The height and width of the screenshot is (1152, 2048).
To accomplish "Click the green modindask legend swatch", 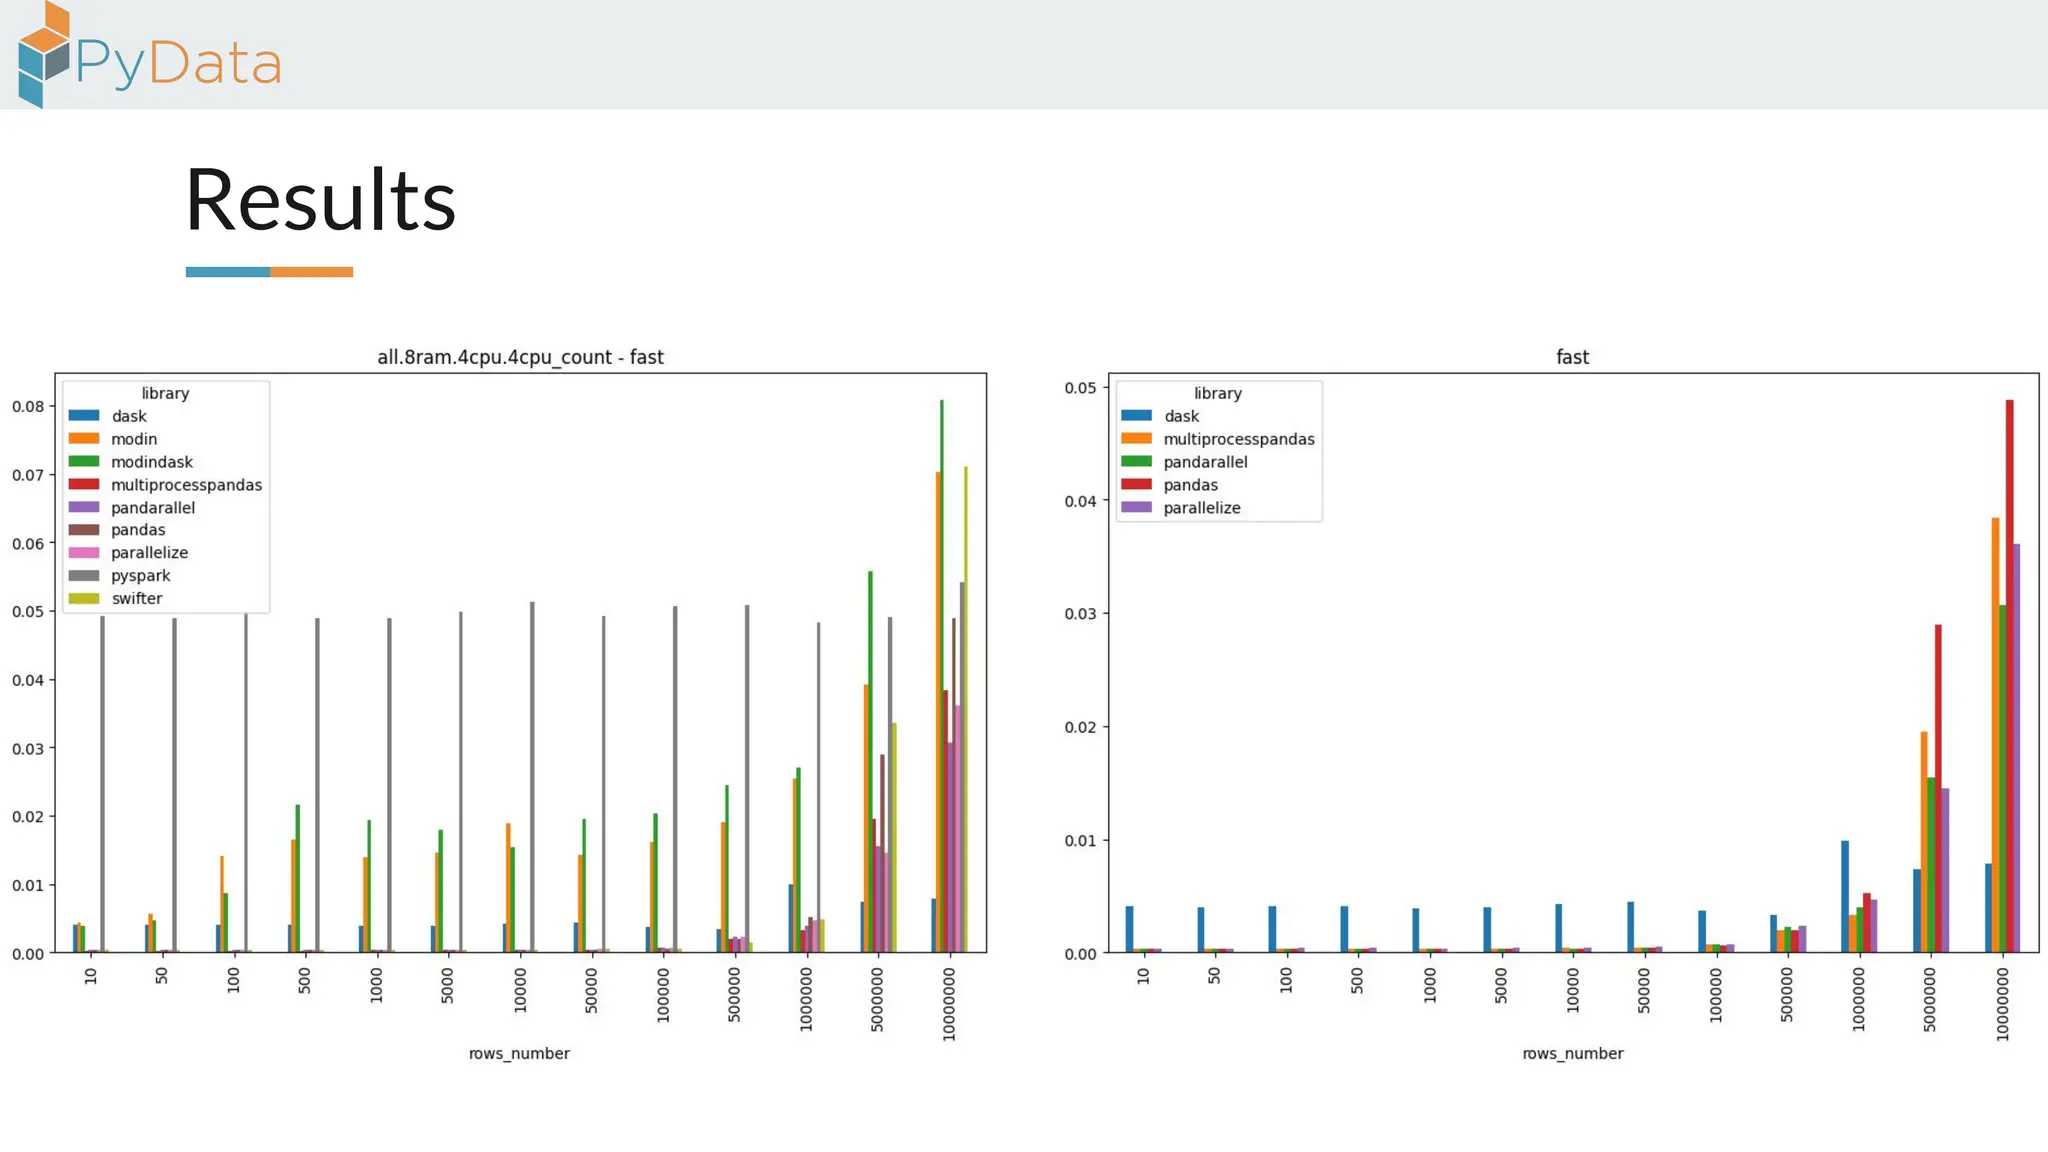I will [84, 462].
